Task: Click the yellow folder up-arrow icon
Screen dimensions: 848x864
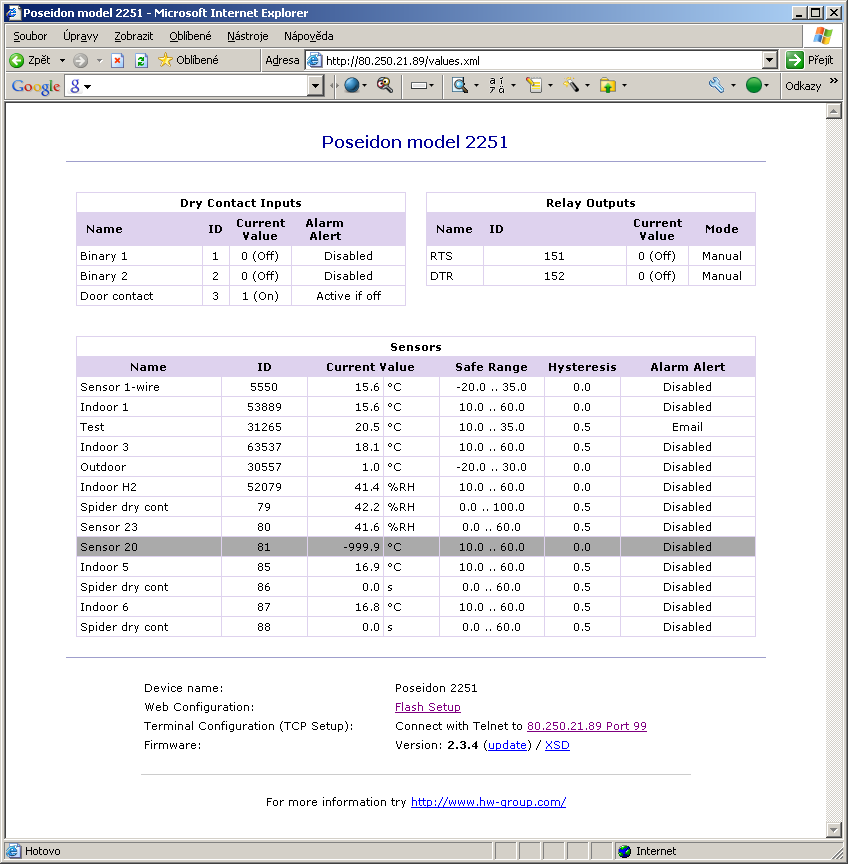Action: coord(608,85)
